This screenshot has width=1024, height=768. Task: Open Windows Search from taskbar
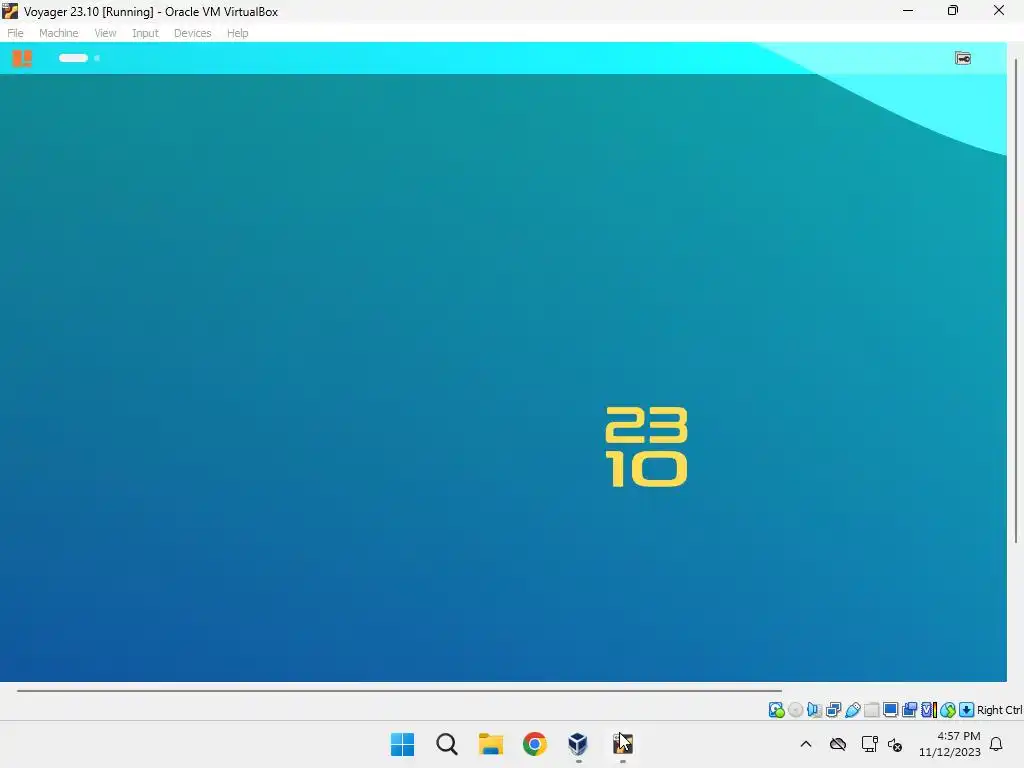[x=447, y=744]
